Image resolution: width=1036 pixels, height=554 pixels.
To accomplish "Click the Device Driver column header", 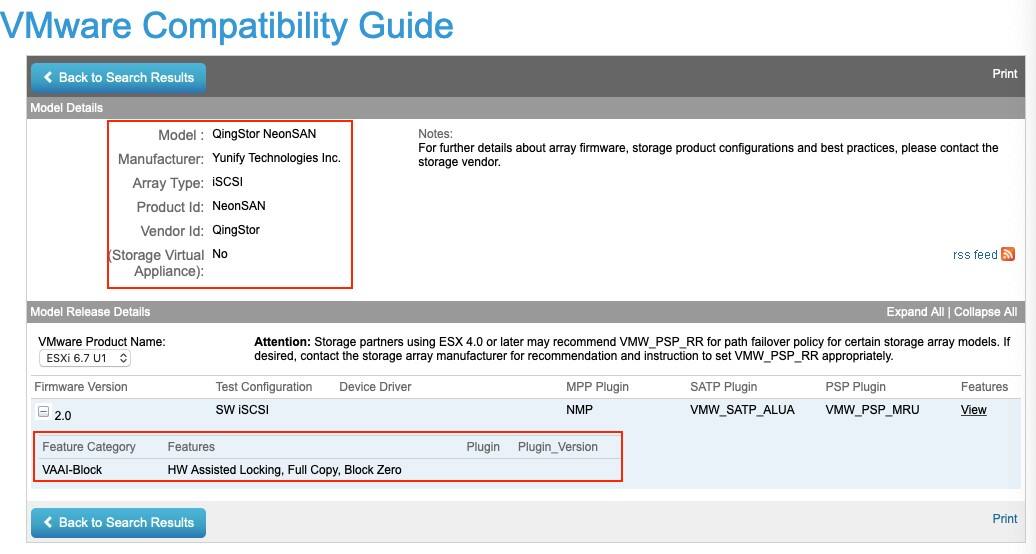I will click(375, 387).
